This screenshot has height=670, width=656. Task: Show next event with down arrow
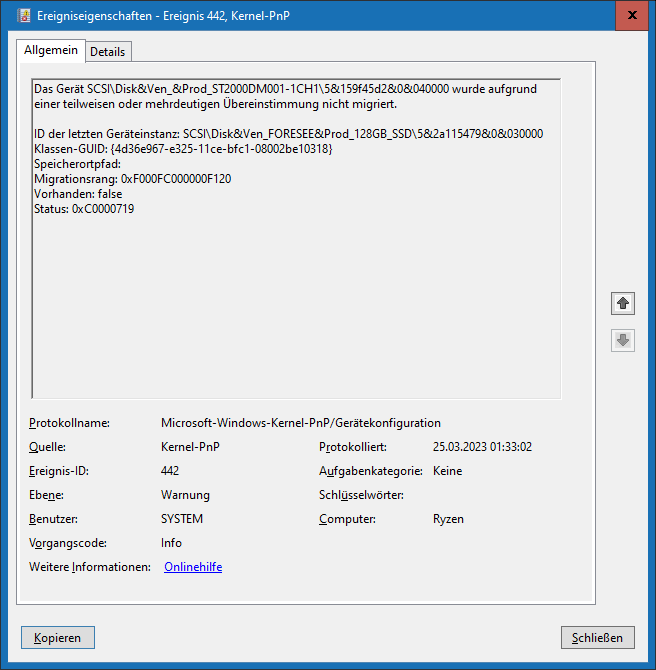click(623, 341)
